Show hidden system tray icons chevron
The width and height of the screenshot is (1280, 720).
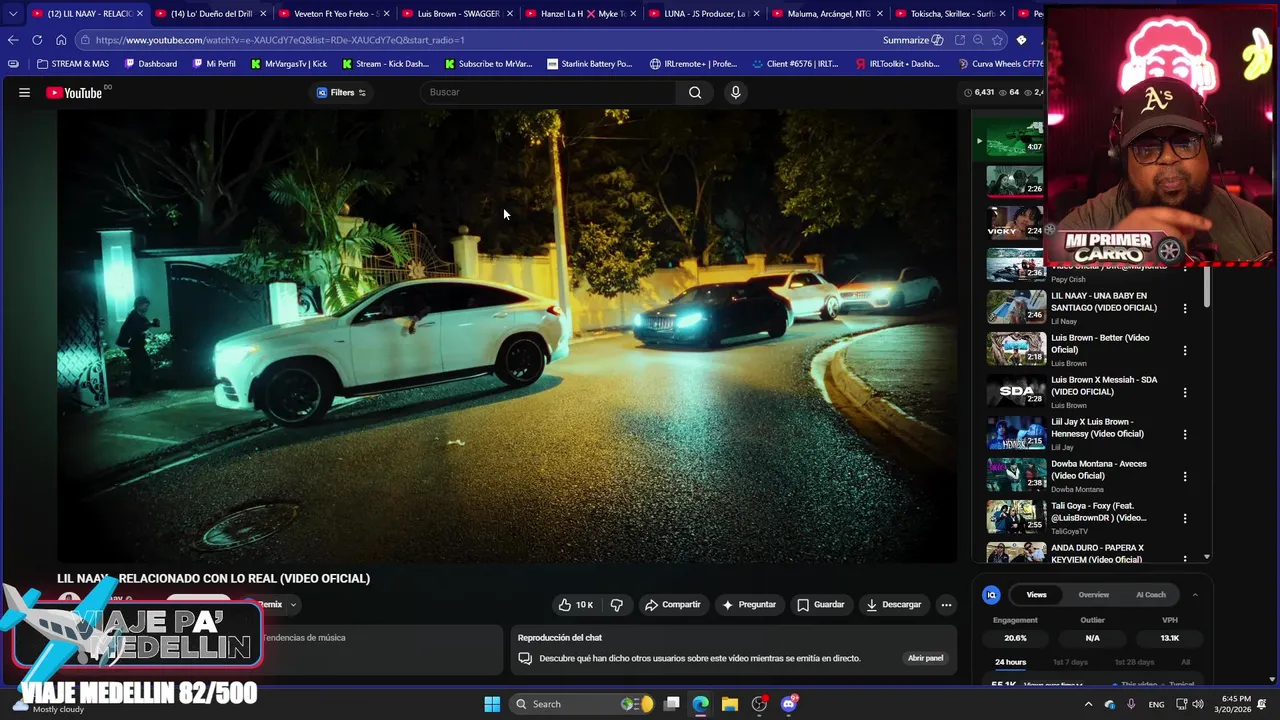point(1088,704)
